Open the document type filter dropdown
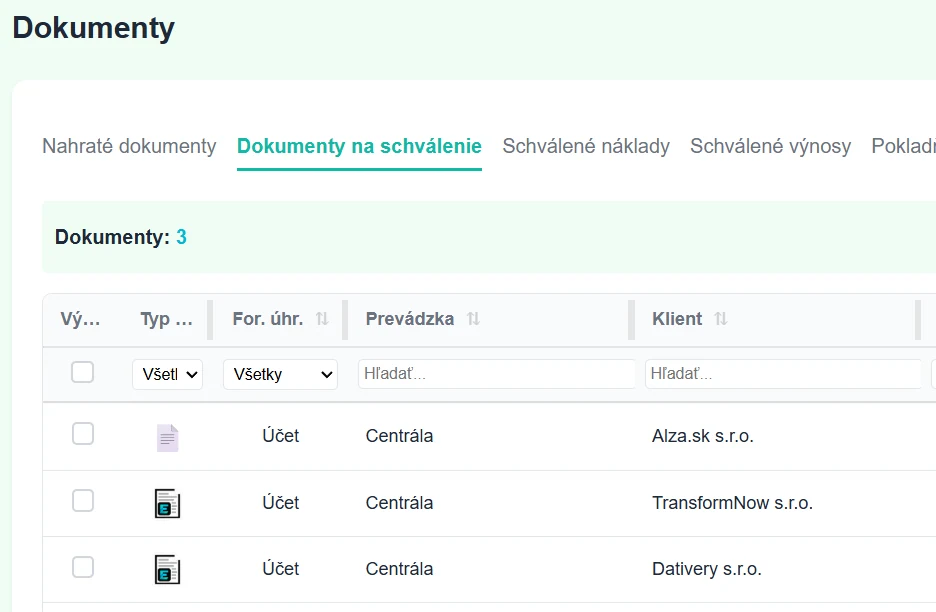 tap(168, 374)
